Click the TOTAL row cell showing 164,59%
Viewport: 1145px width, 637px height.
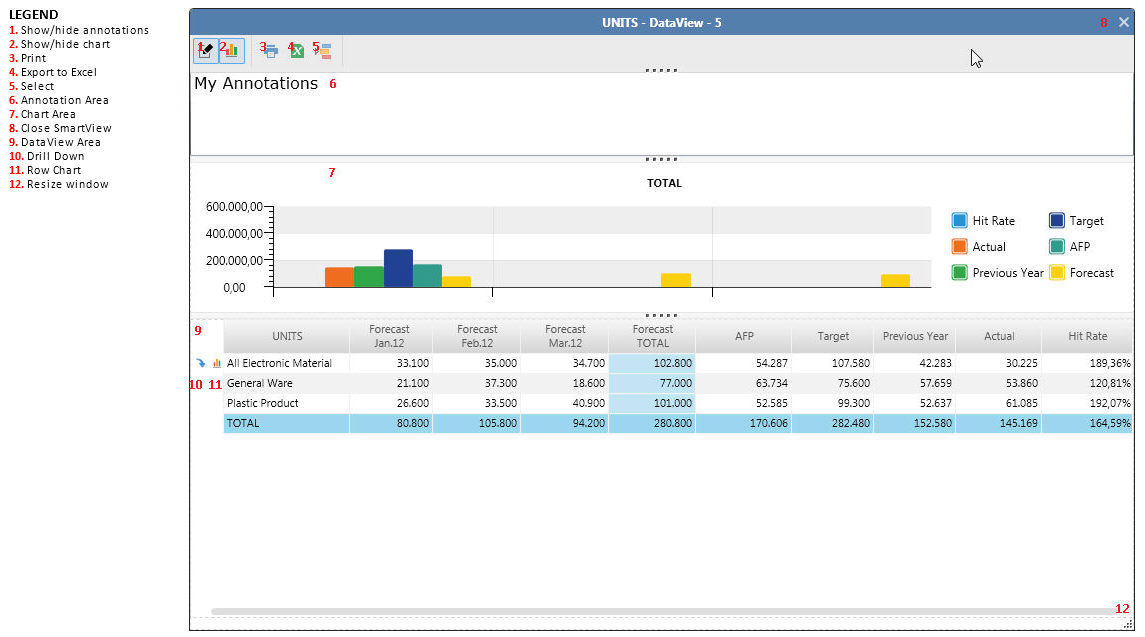[1087, 423]
